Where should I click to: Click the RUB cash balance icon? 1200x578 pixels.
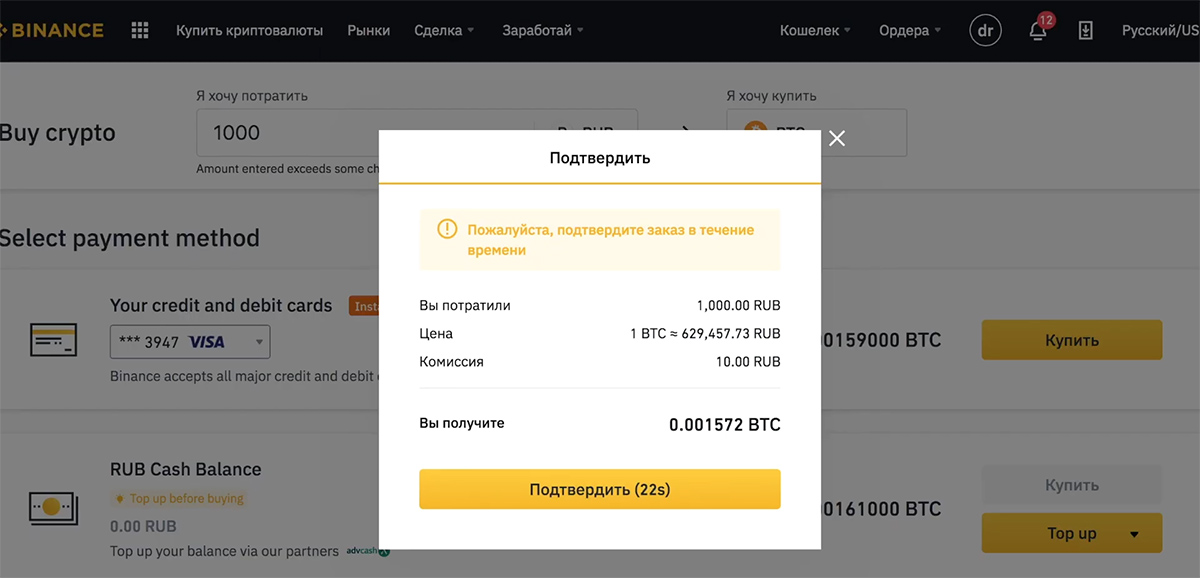coord(53,507)
